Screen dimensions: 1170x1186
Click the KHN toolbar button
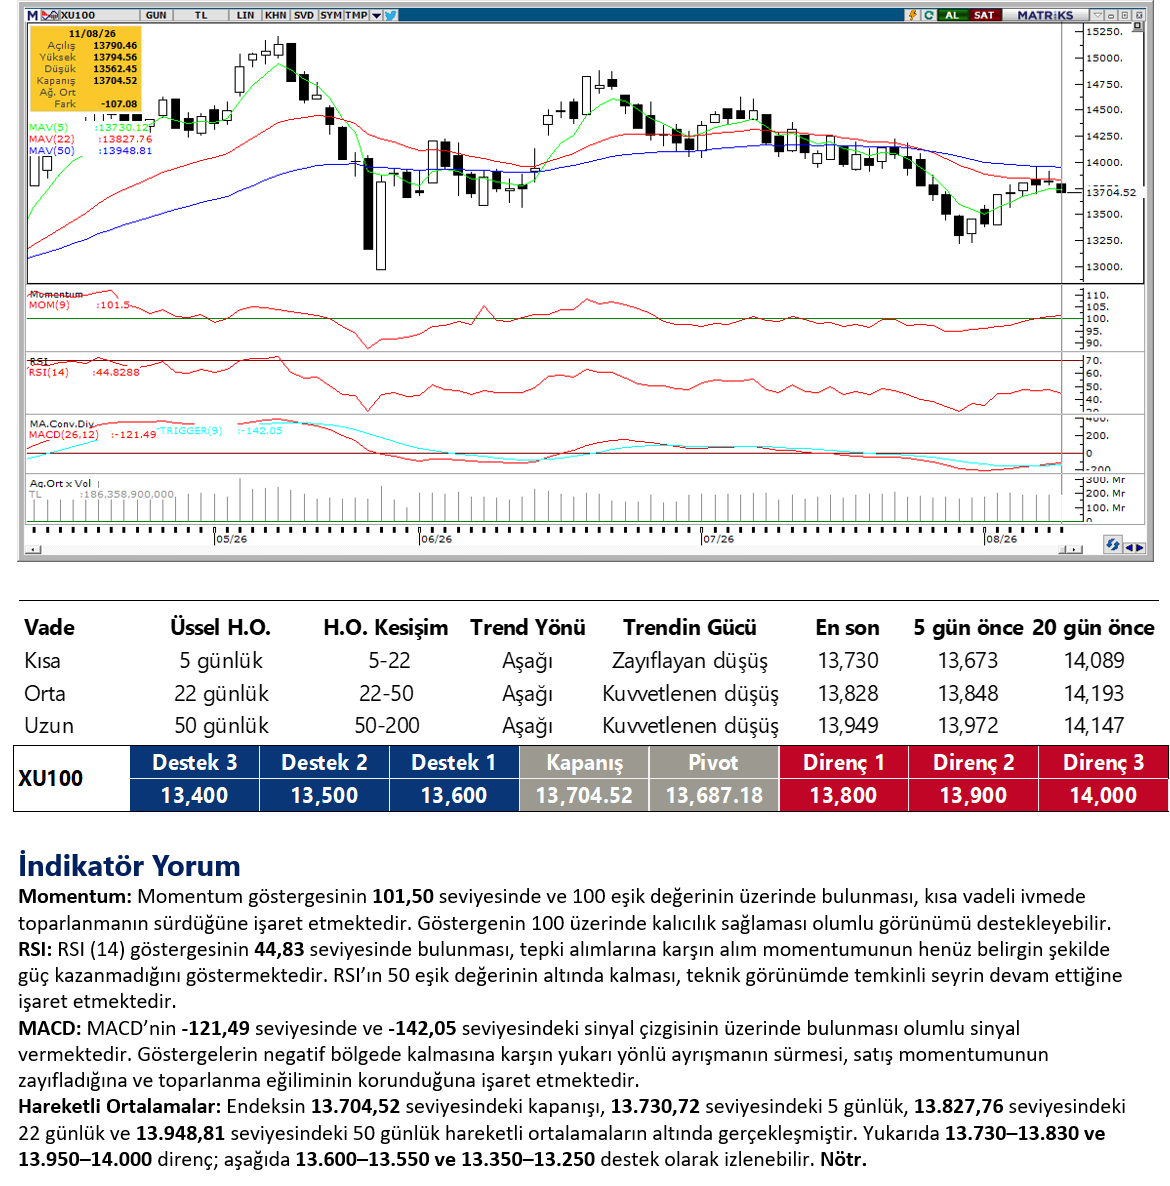click(x=276, y=15)
